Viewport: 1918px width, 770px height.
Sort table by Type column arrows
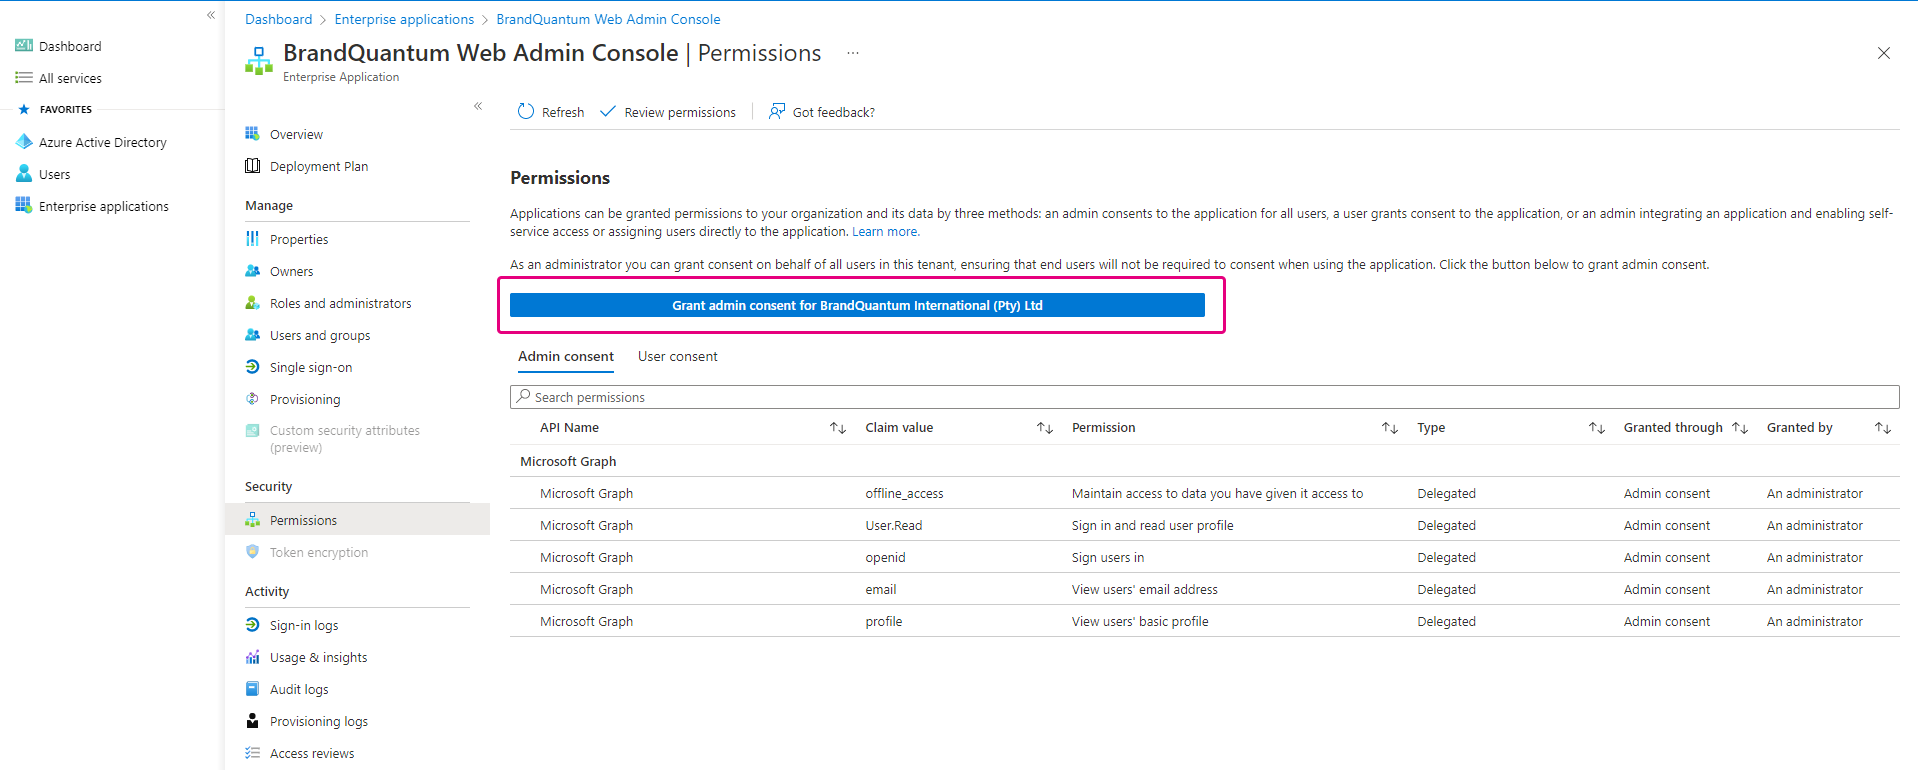[1597, 428]
